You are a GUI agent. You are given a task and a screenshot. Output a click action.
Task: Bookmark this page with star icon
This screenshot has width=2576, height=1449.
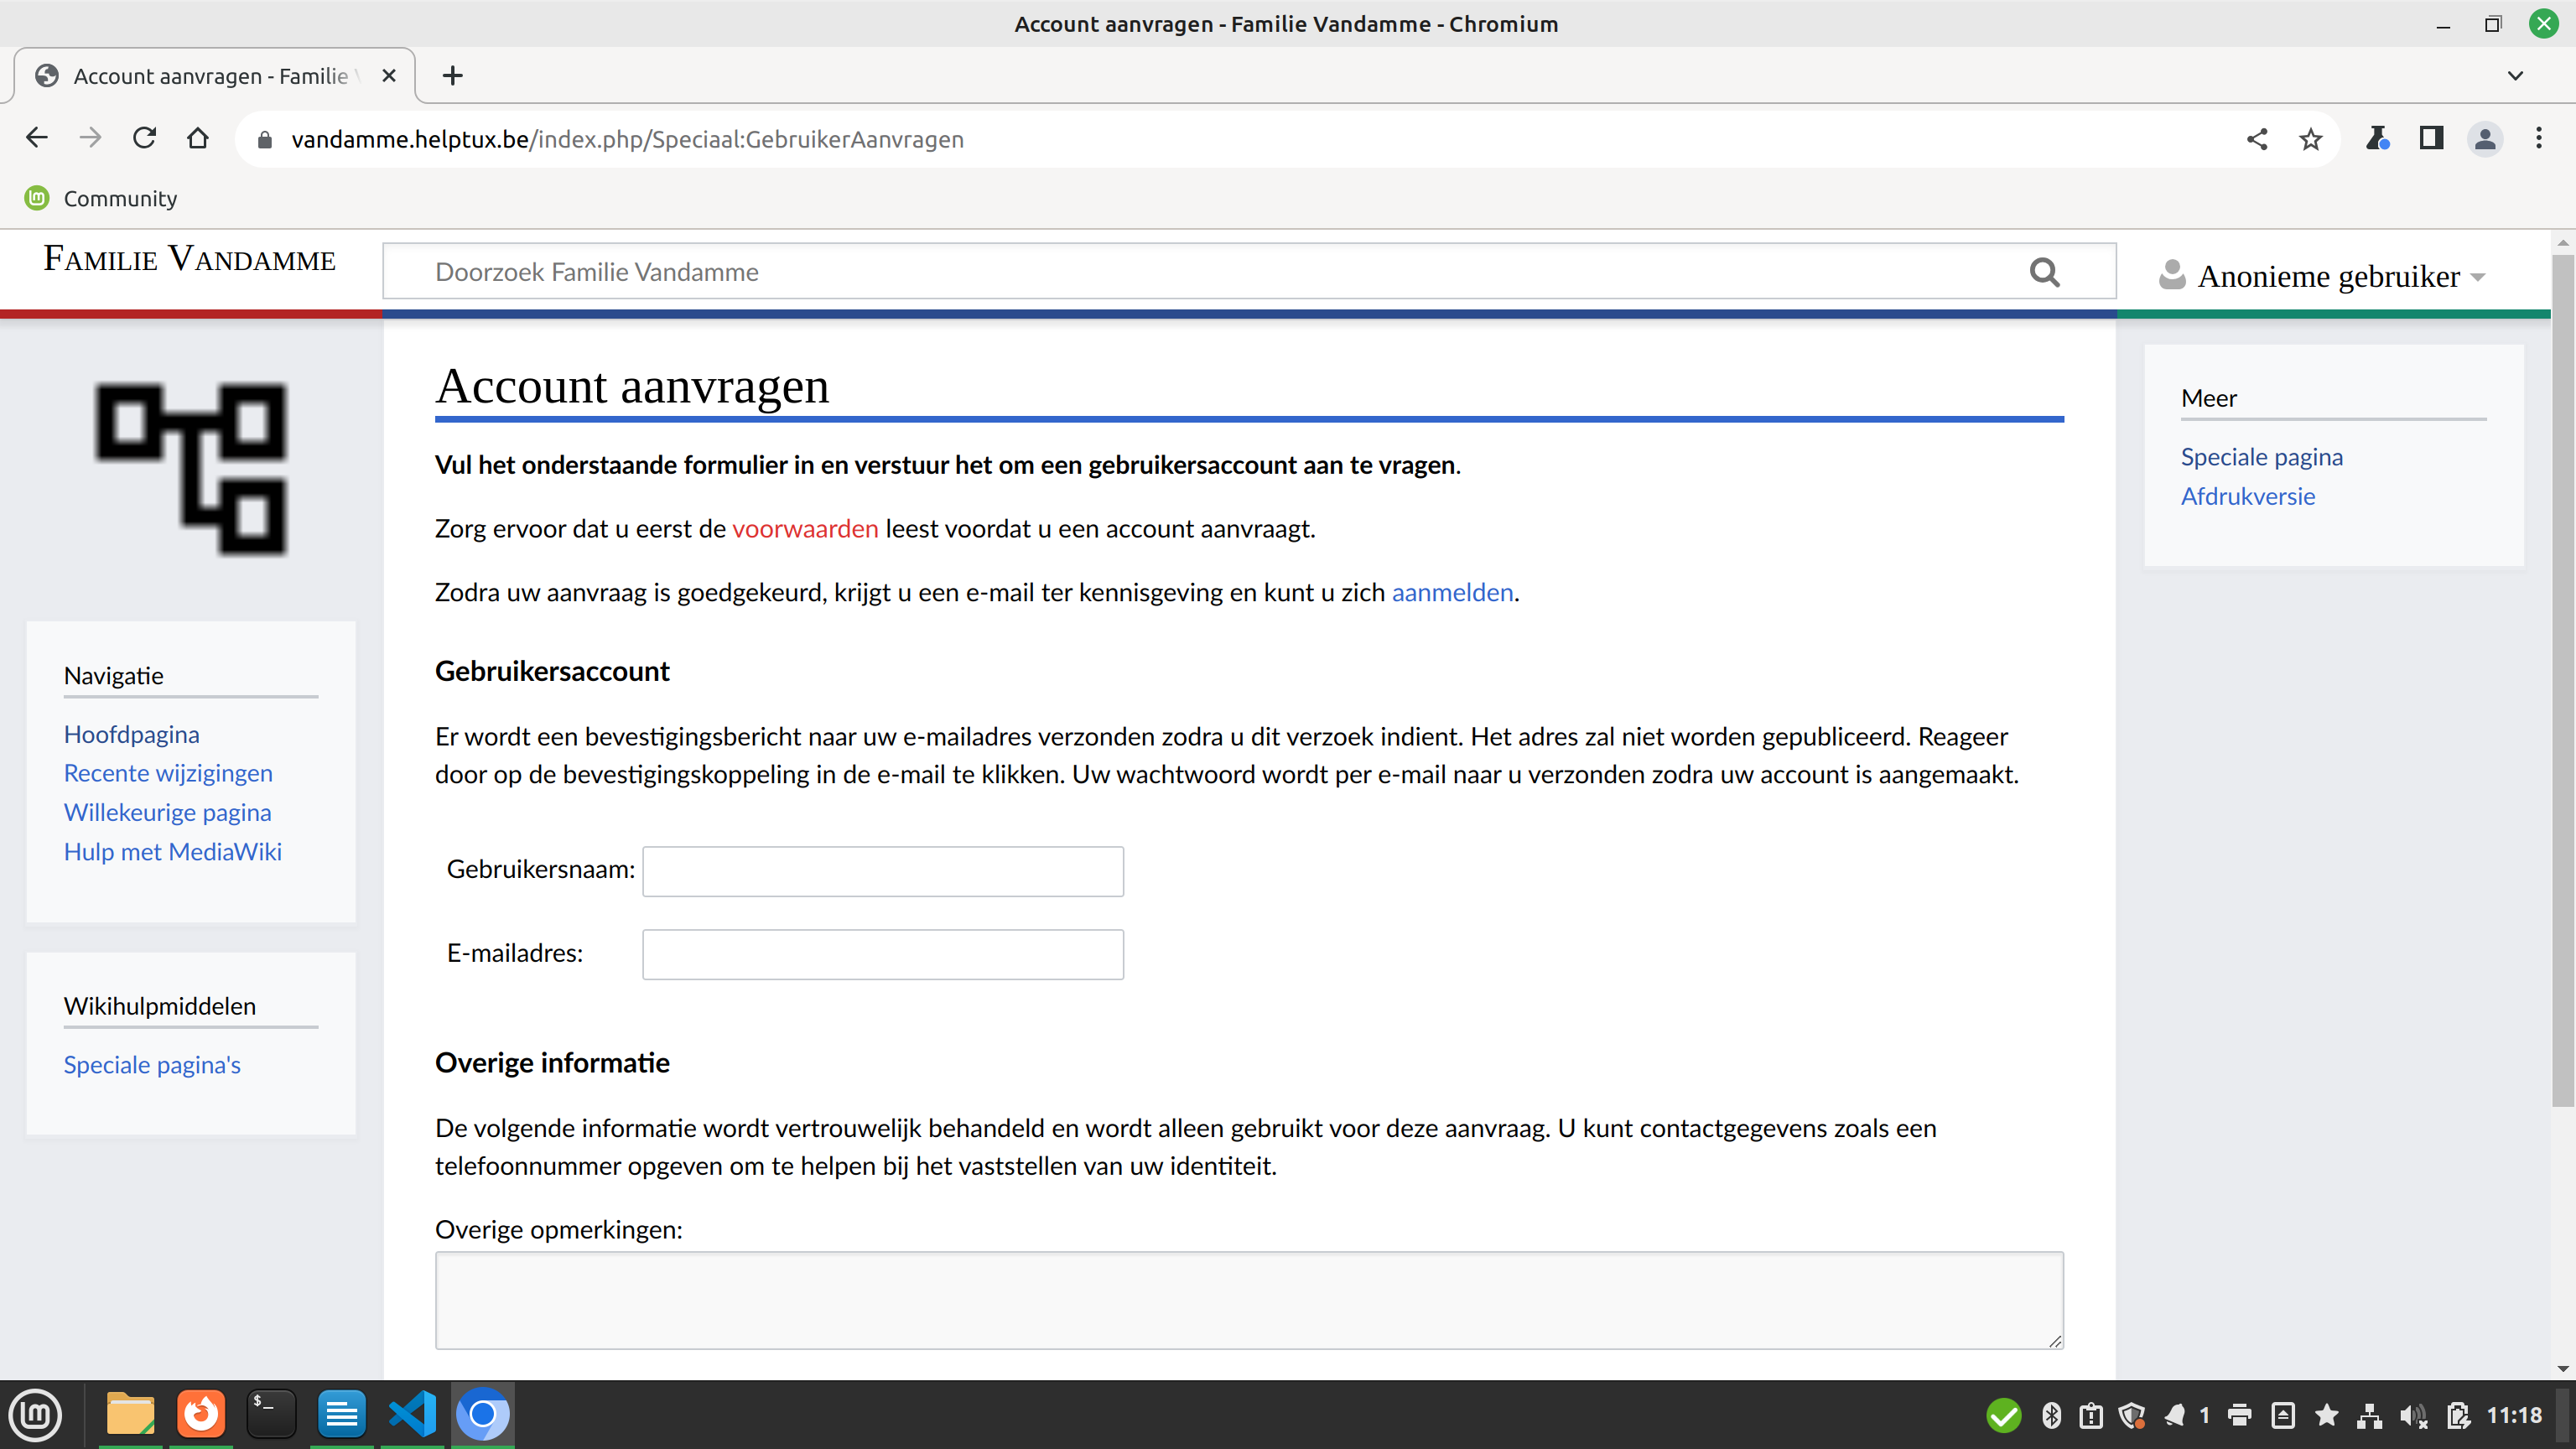pos(2310,139)
